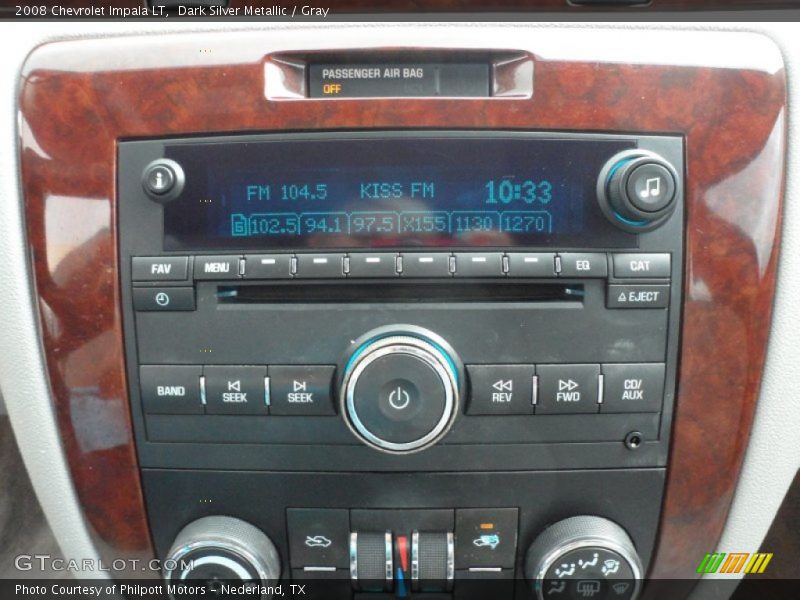Seek to the previous station
The height and width of the screenshot is (600, 800).
coord(235,391)
